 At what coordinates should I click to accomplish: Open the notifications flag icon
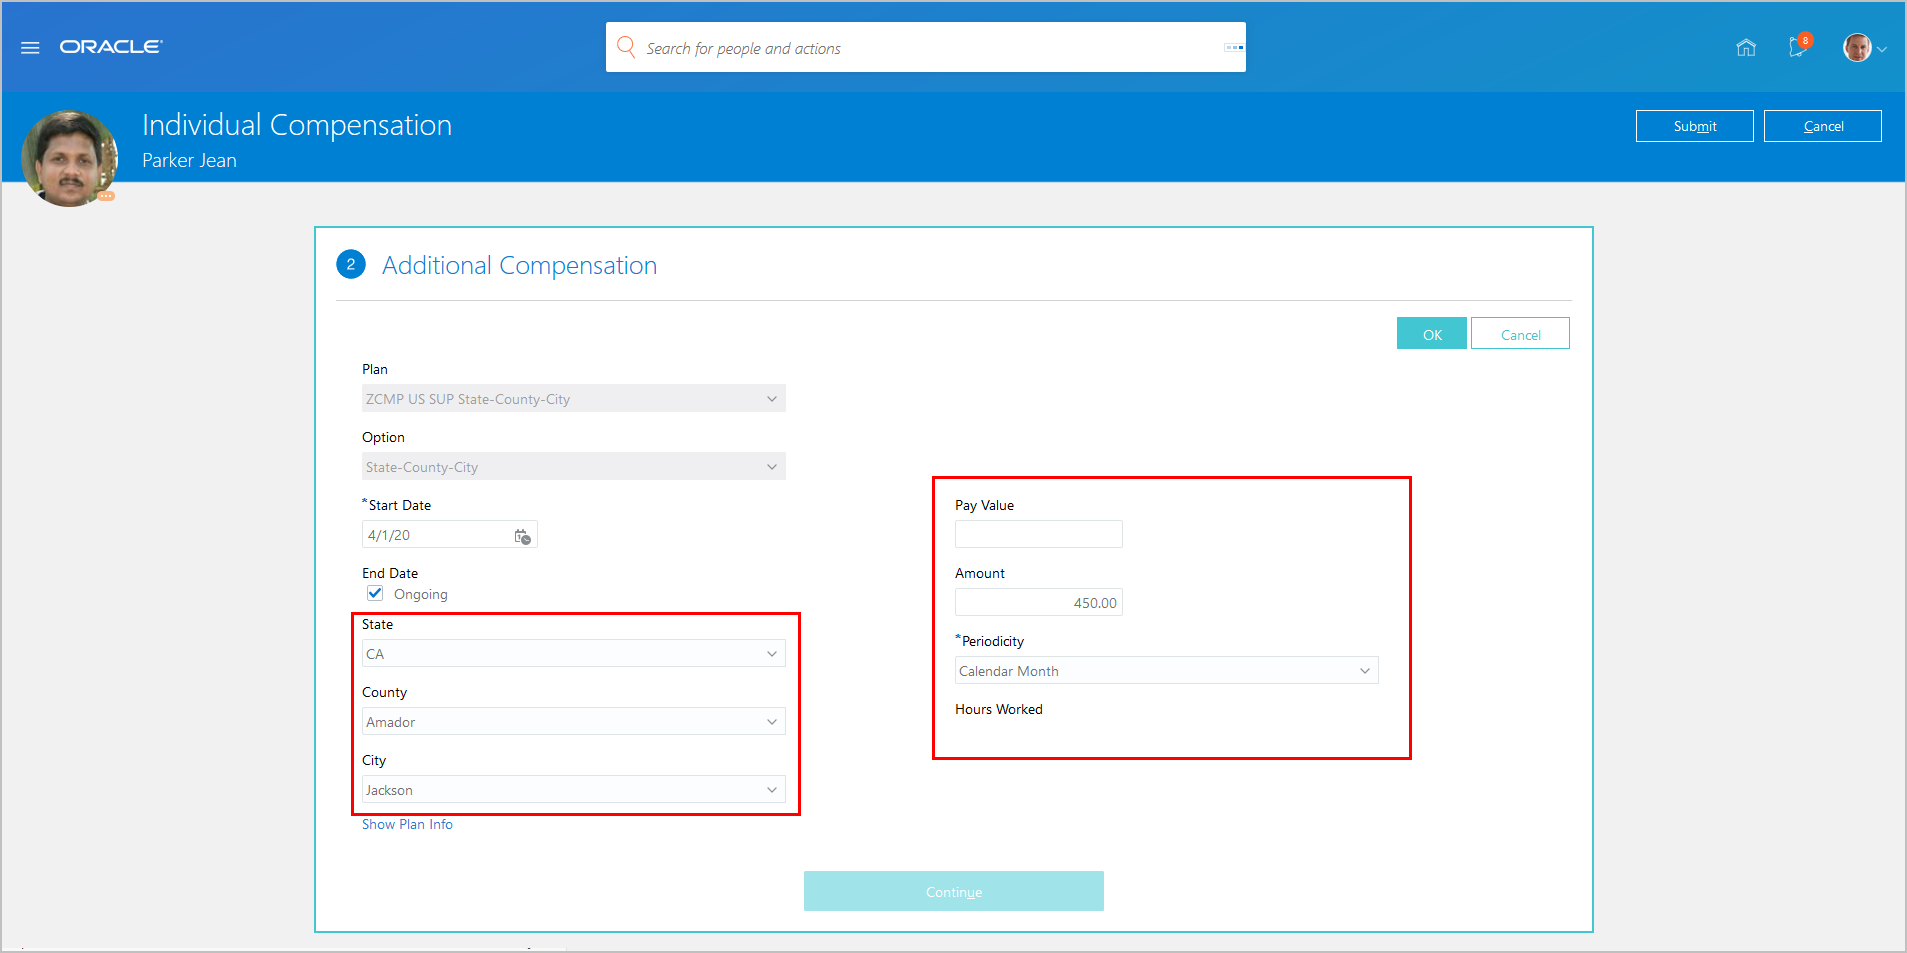tap(1799, 47)
